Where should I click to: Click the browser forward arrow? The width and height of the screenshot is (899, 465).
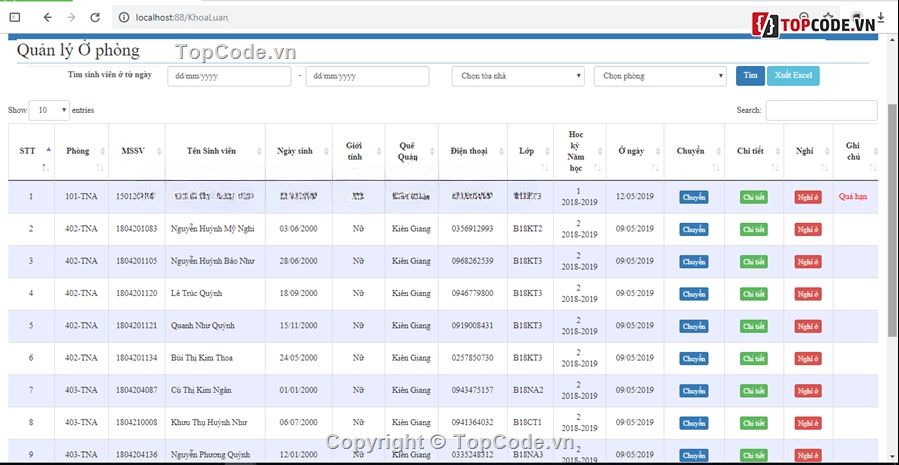coord(71,17)
